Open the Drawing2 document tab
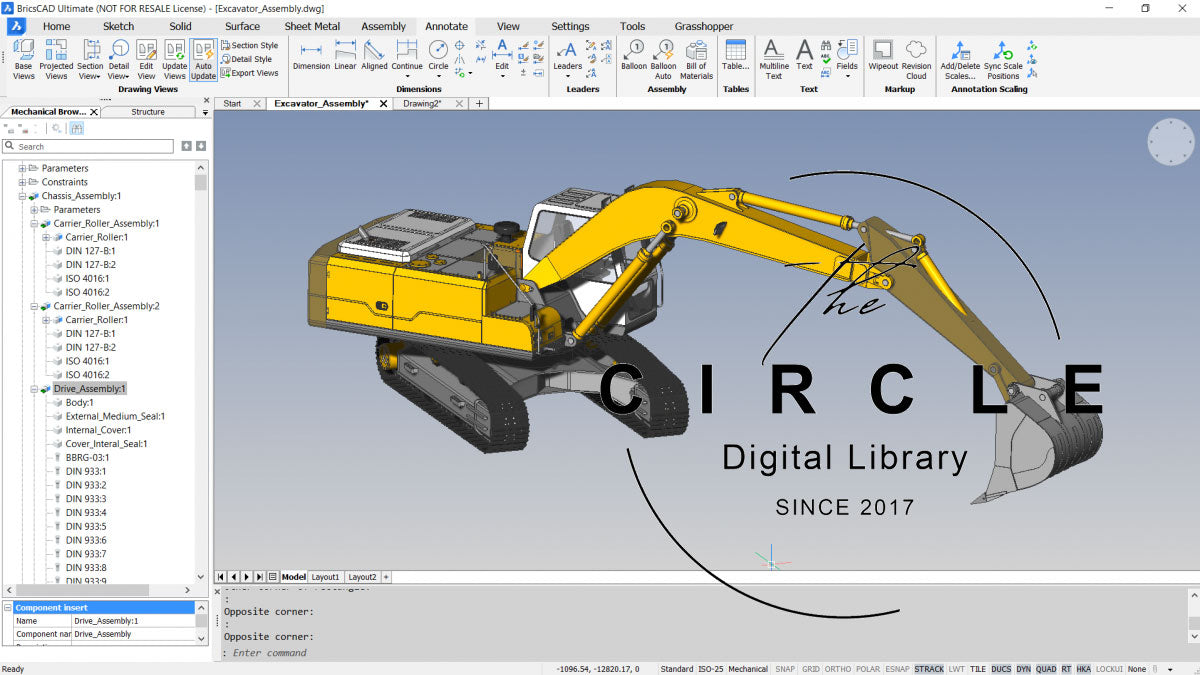This screenshot has width=1200, height=675. pos(422,104)
